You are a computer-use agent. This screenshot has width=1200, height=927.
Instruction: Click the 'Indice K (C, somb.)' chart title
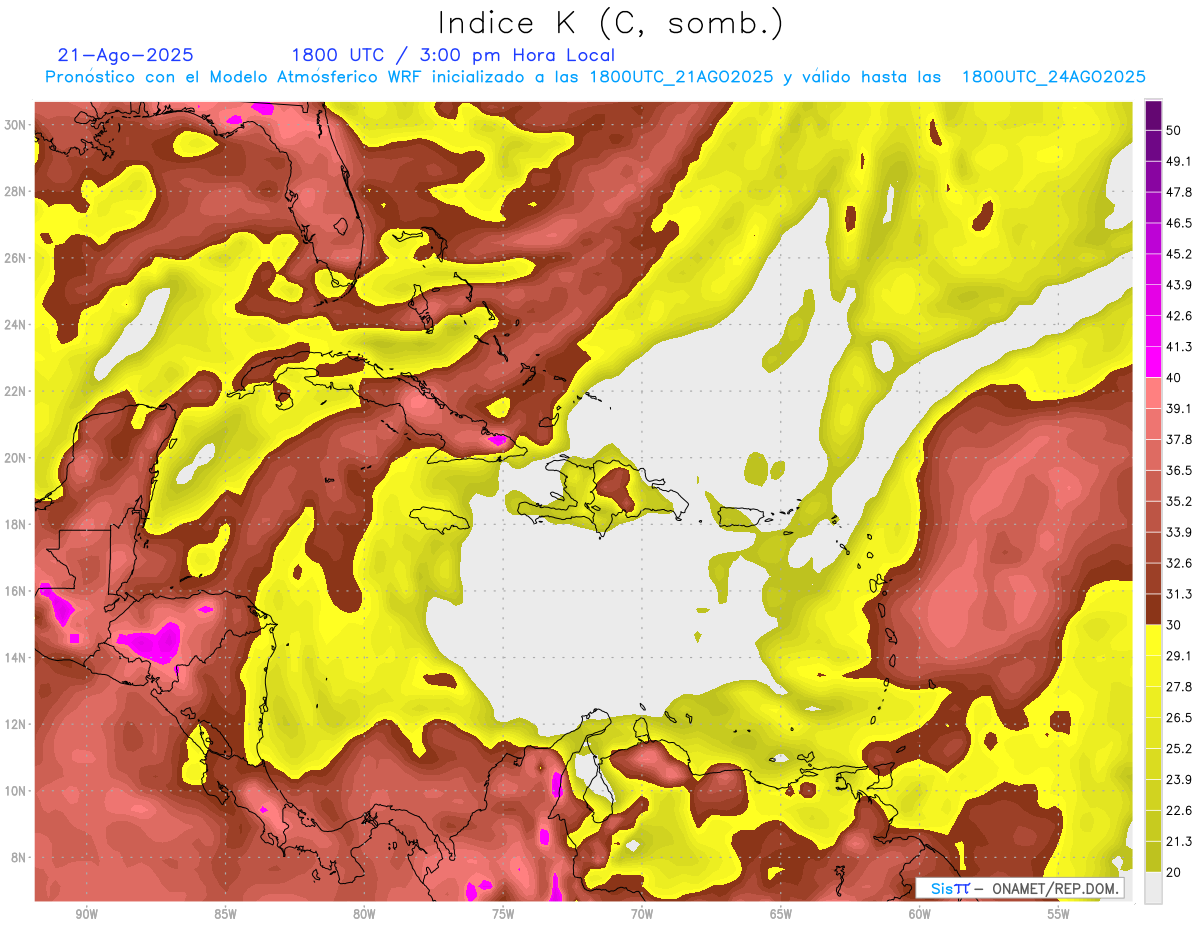(611, 23)
